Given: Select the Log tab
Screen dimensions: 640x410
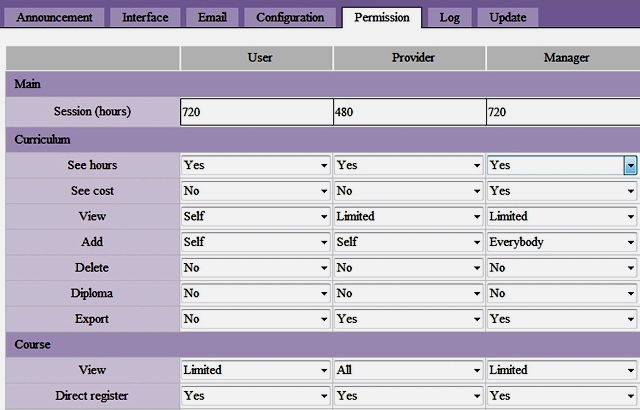Looking at the screenshot, I should pos(450,17).
